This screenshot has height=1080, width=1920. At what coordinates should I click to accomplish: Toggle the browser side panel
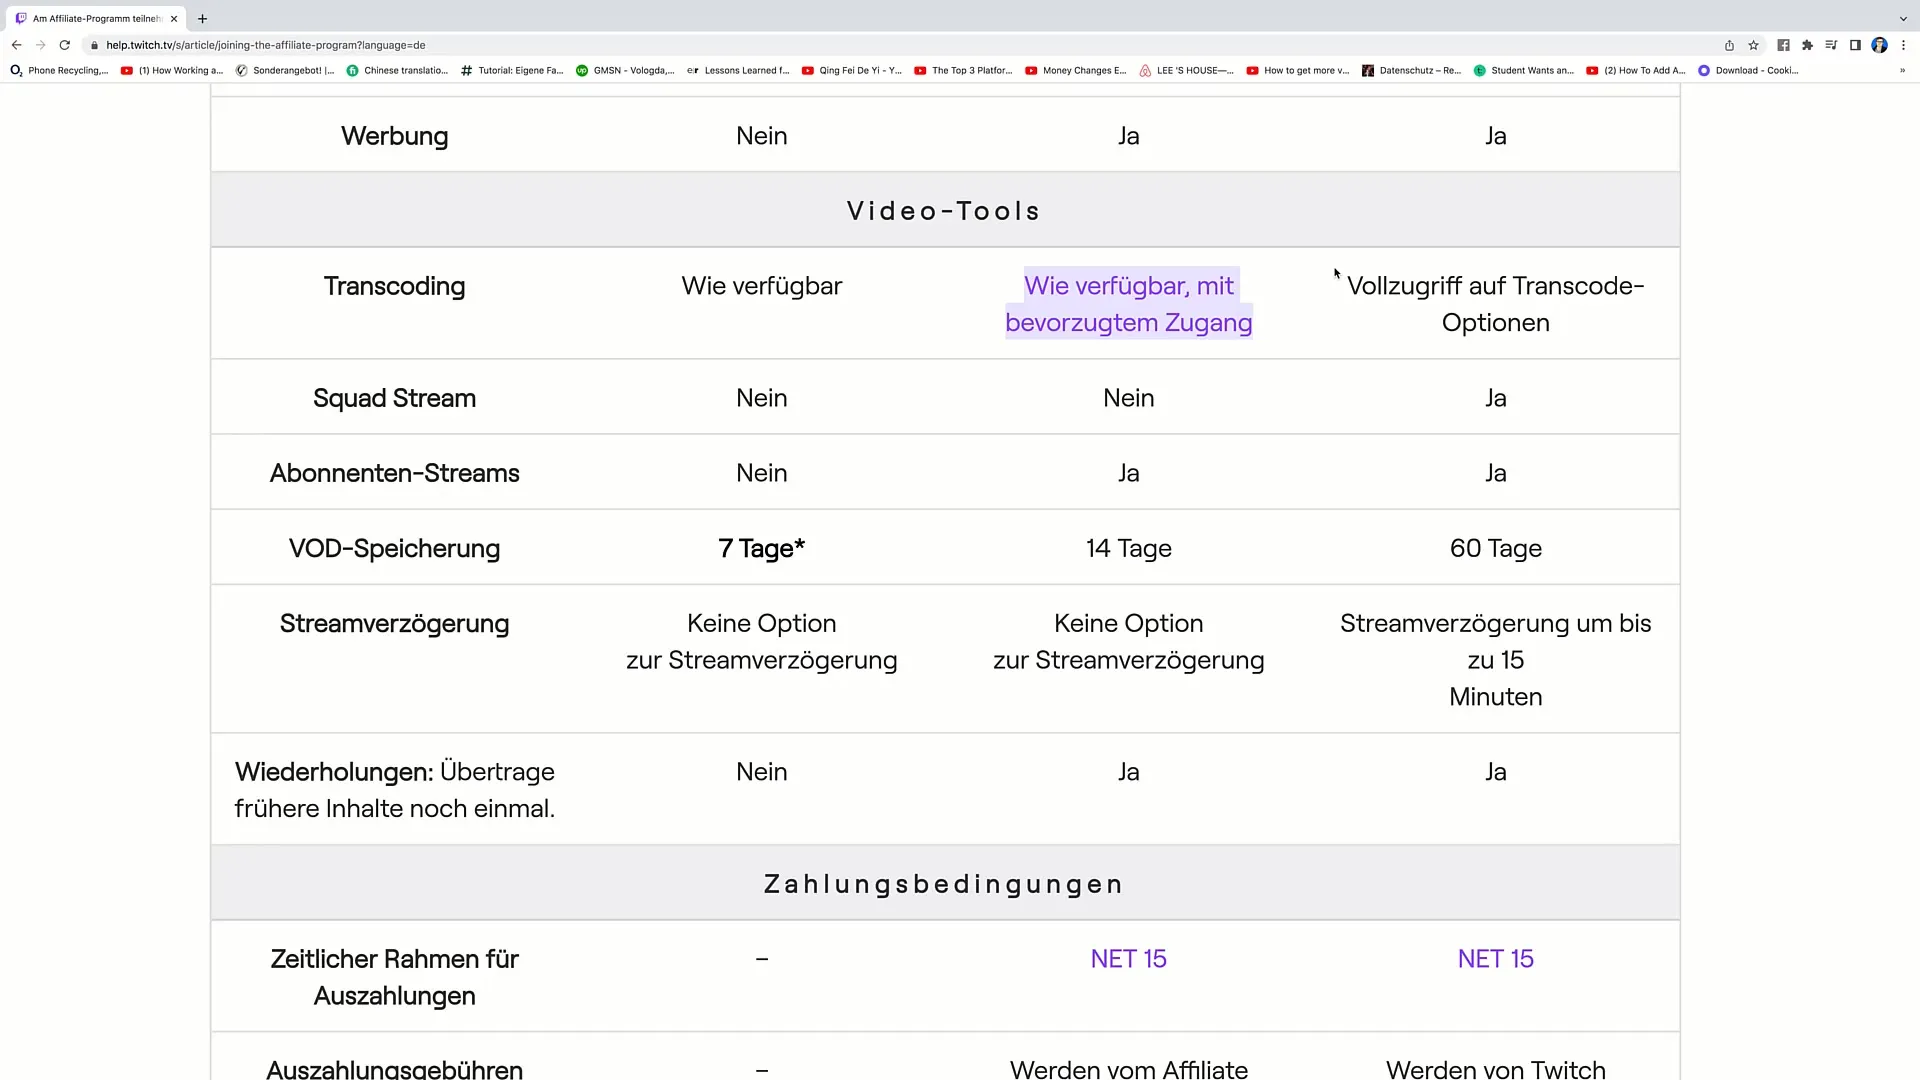(x=1855, y=45)
